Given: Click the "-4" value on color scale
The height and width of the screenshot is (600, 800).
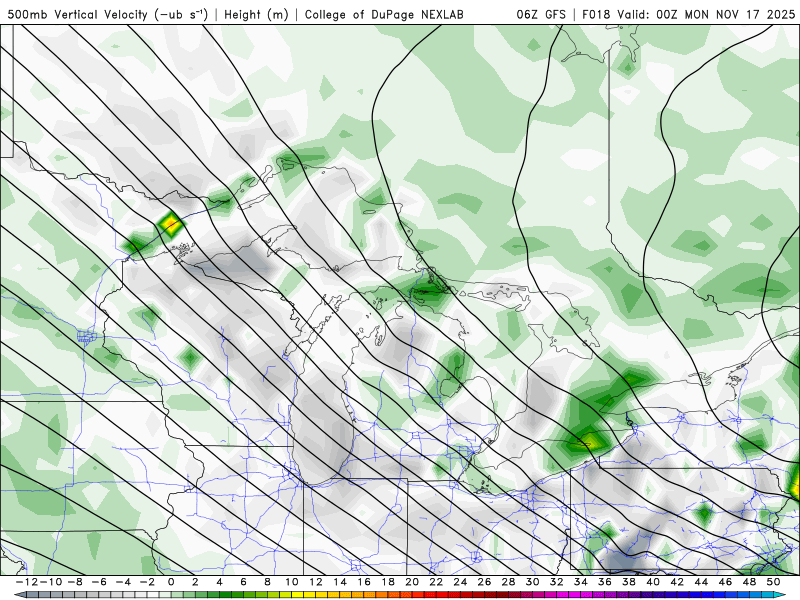Looking at the screenshot, I should [x=123, y=582].
